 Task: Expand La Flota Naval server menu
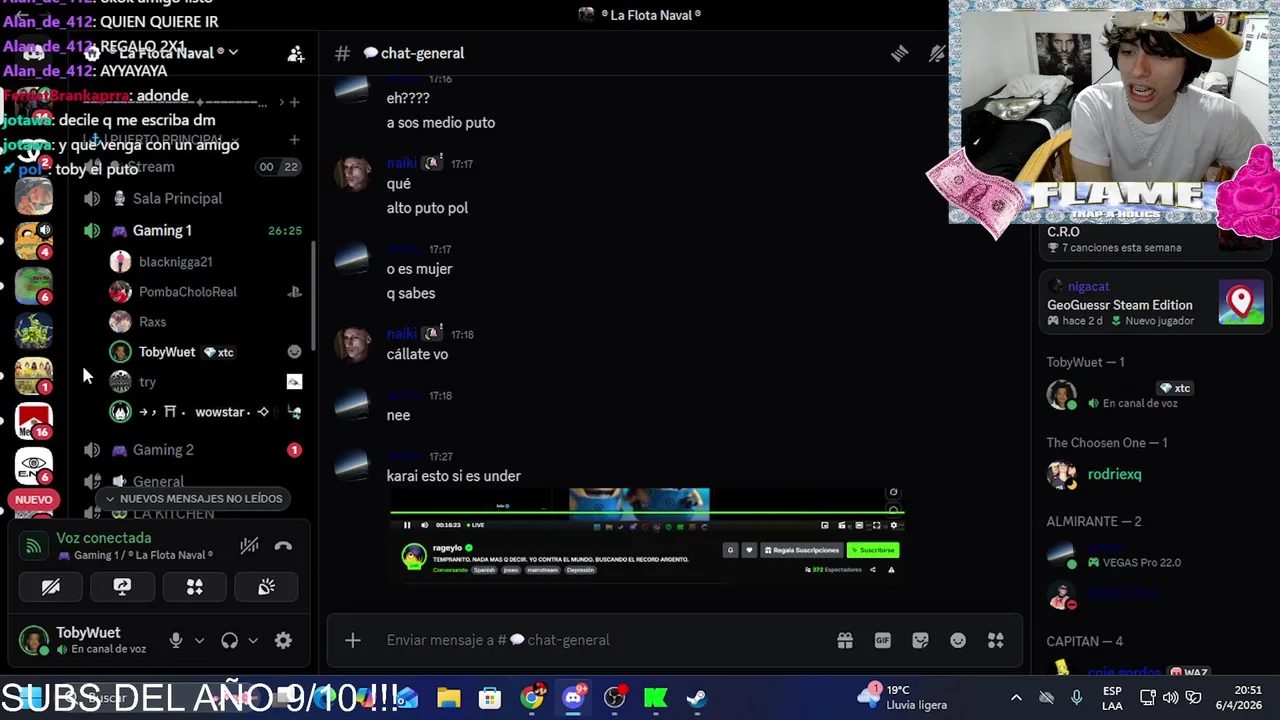click(x=175, y=53)
